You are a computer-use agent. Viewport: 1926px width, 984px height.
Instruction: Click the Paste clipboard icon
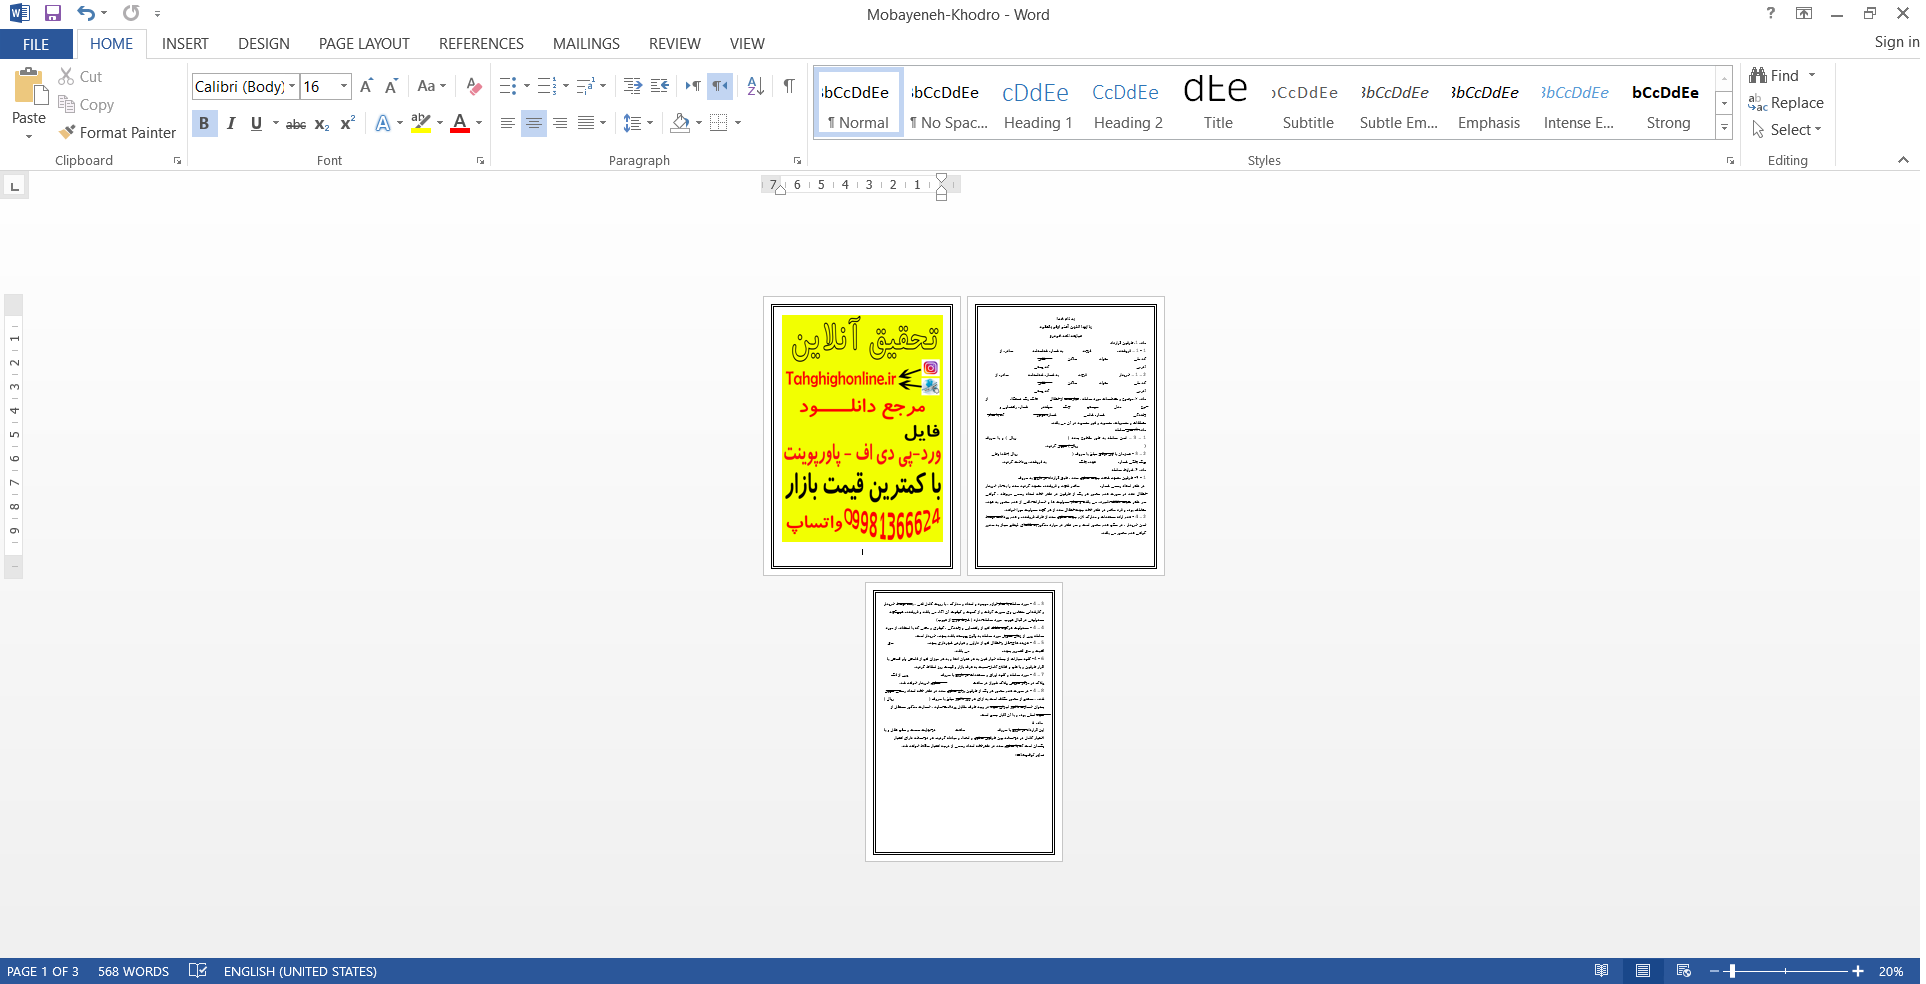pyautogui.click(x=29, y=87)
